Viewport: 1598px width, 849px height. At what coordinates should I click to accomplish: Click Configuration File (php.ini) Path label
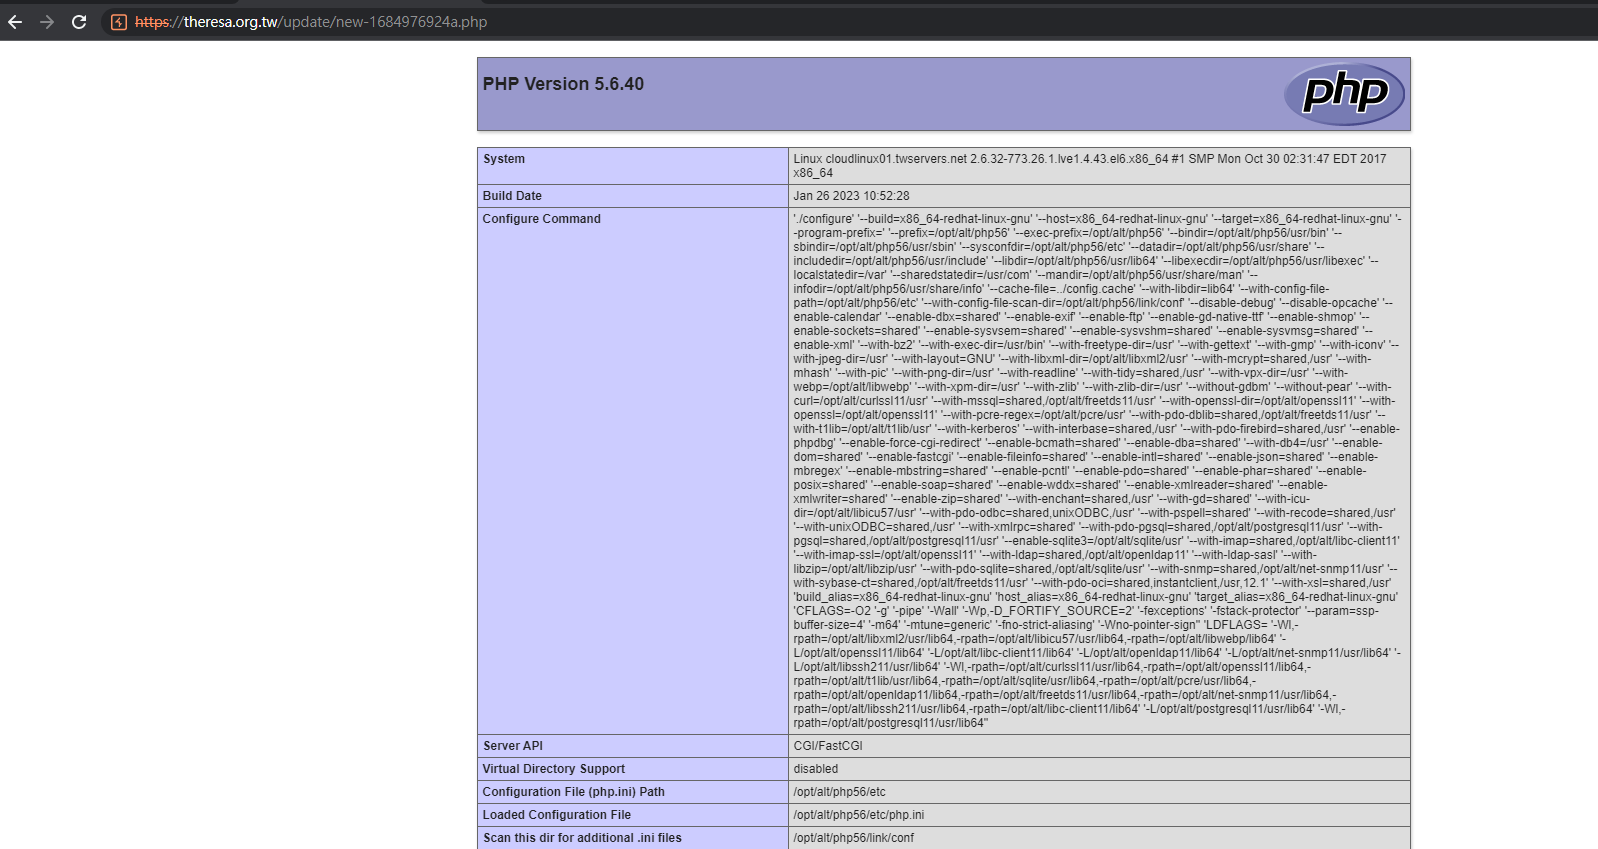click(574, 792)
